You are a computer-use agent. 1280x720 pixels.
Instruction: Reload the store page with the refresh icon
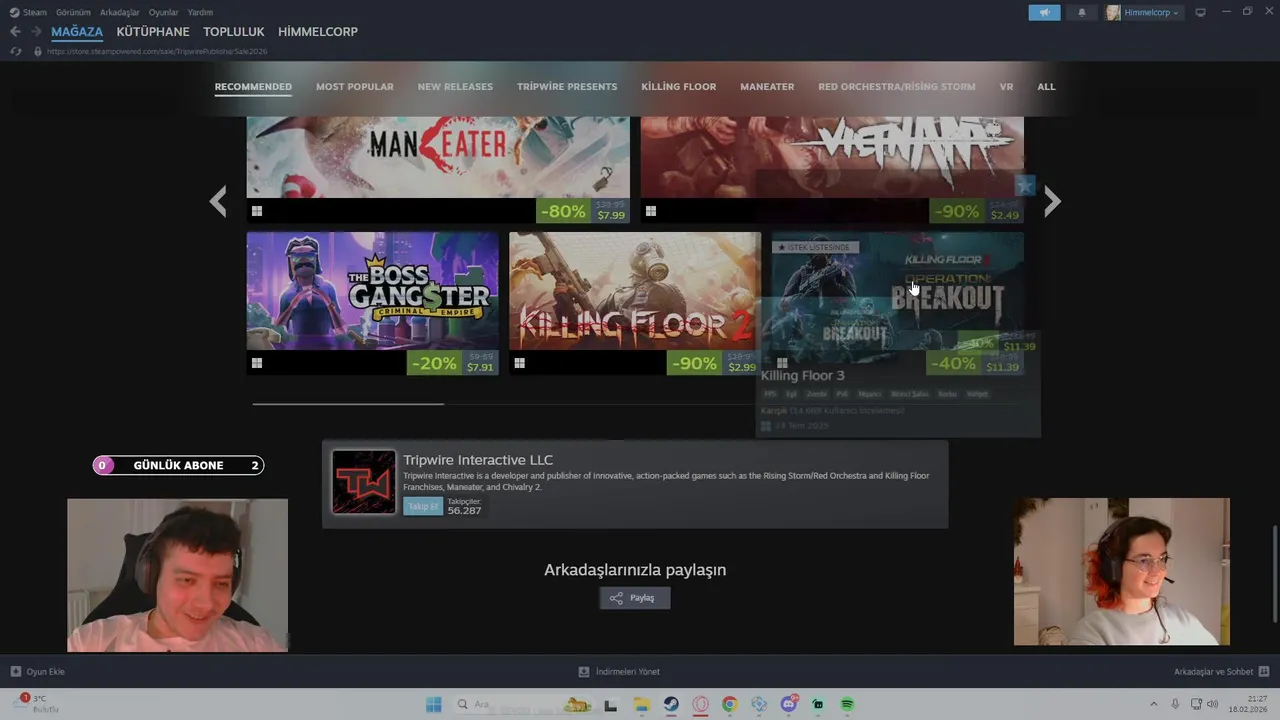(x=15, y=51)
